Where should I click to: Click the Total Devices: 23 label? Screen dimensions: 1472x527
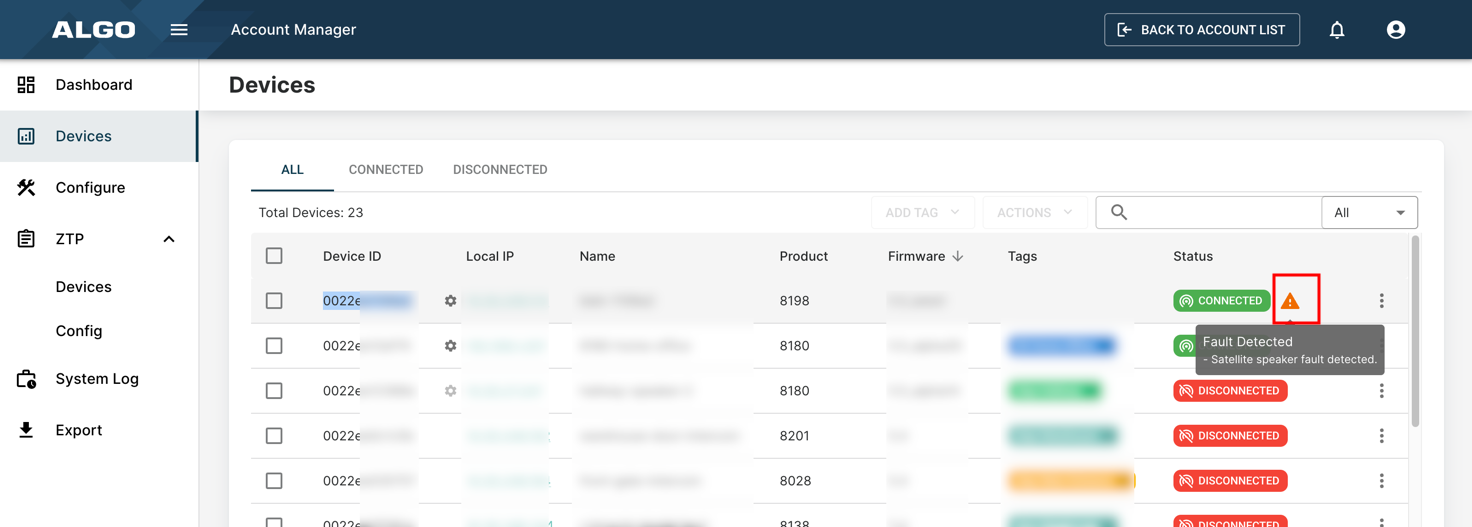311,213
